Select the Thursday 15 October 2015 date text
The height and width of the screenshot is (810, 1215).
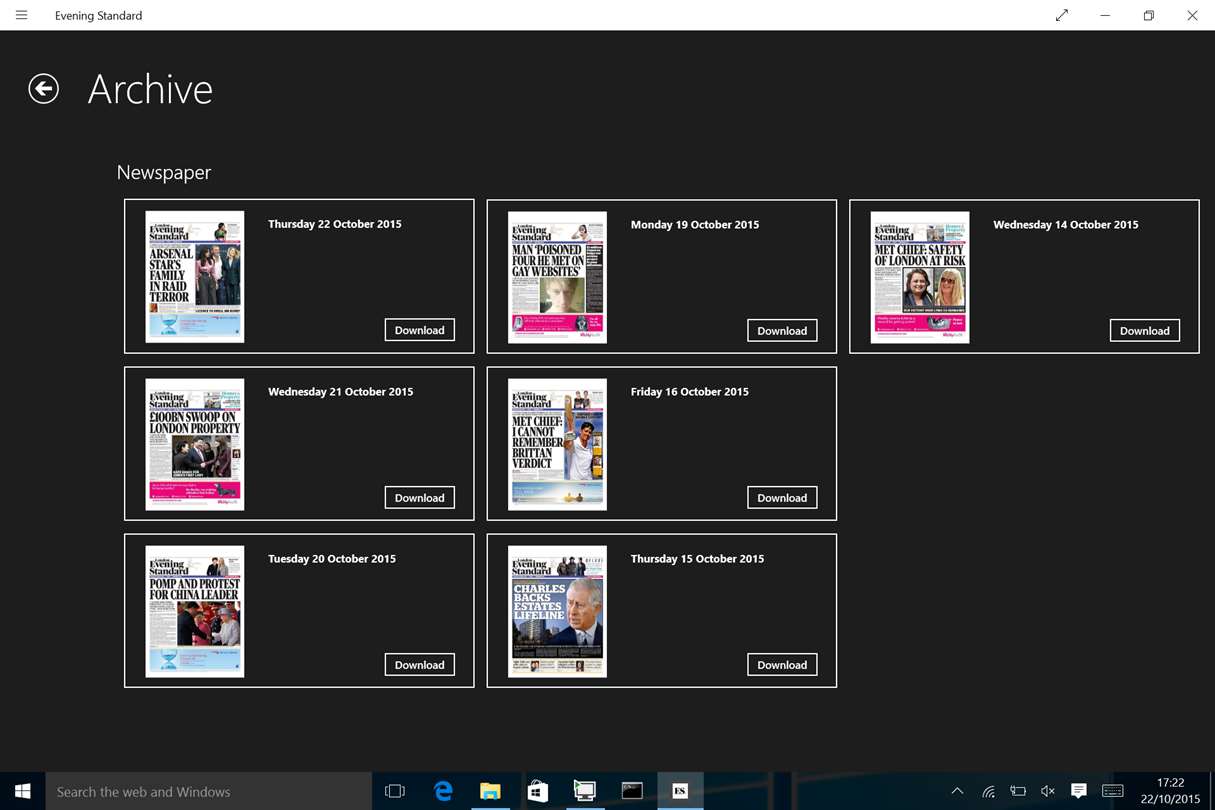(x=697, y=558)
